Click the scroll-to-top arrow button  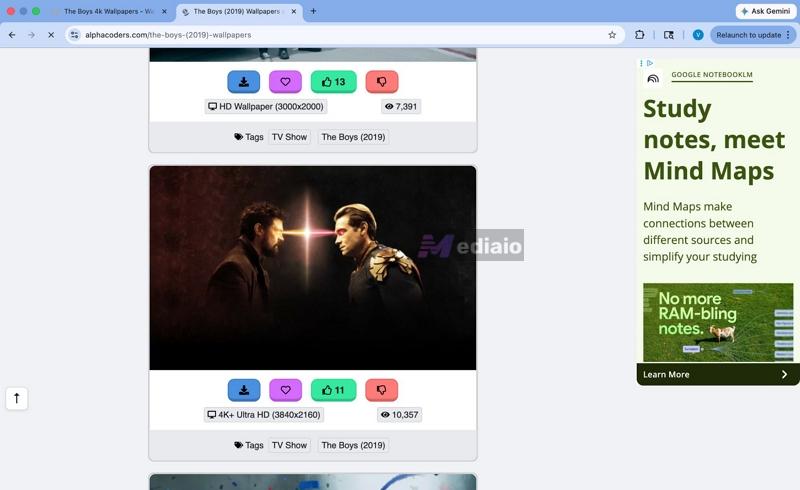point(17,398)
